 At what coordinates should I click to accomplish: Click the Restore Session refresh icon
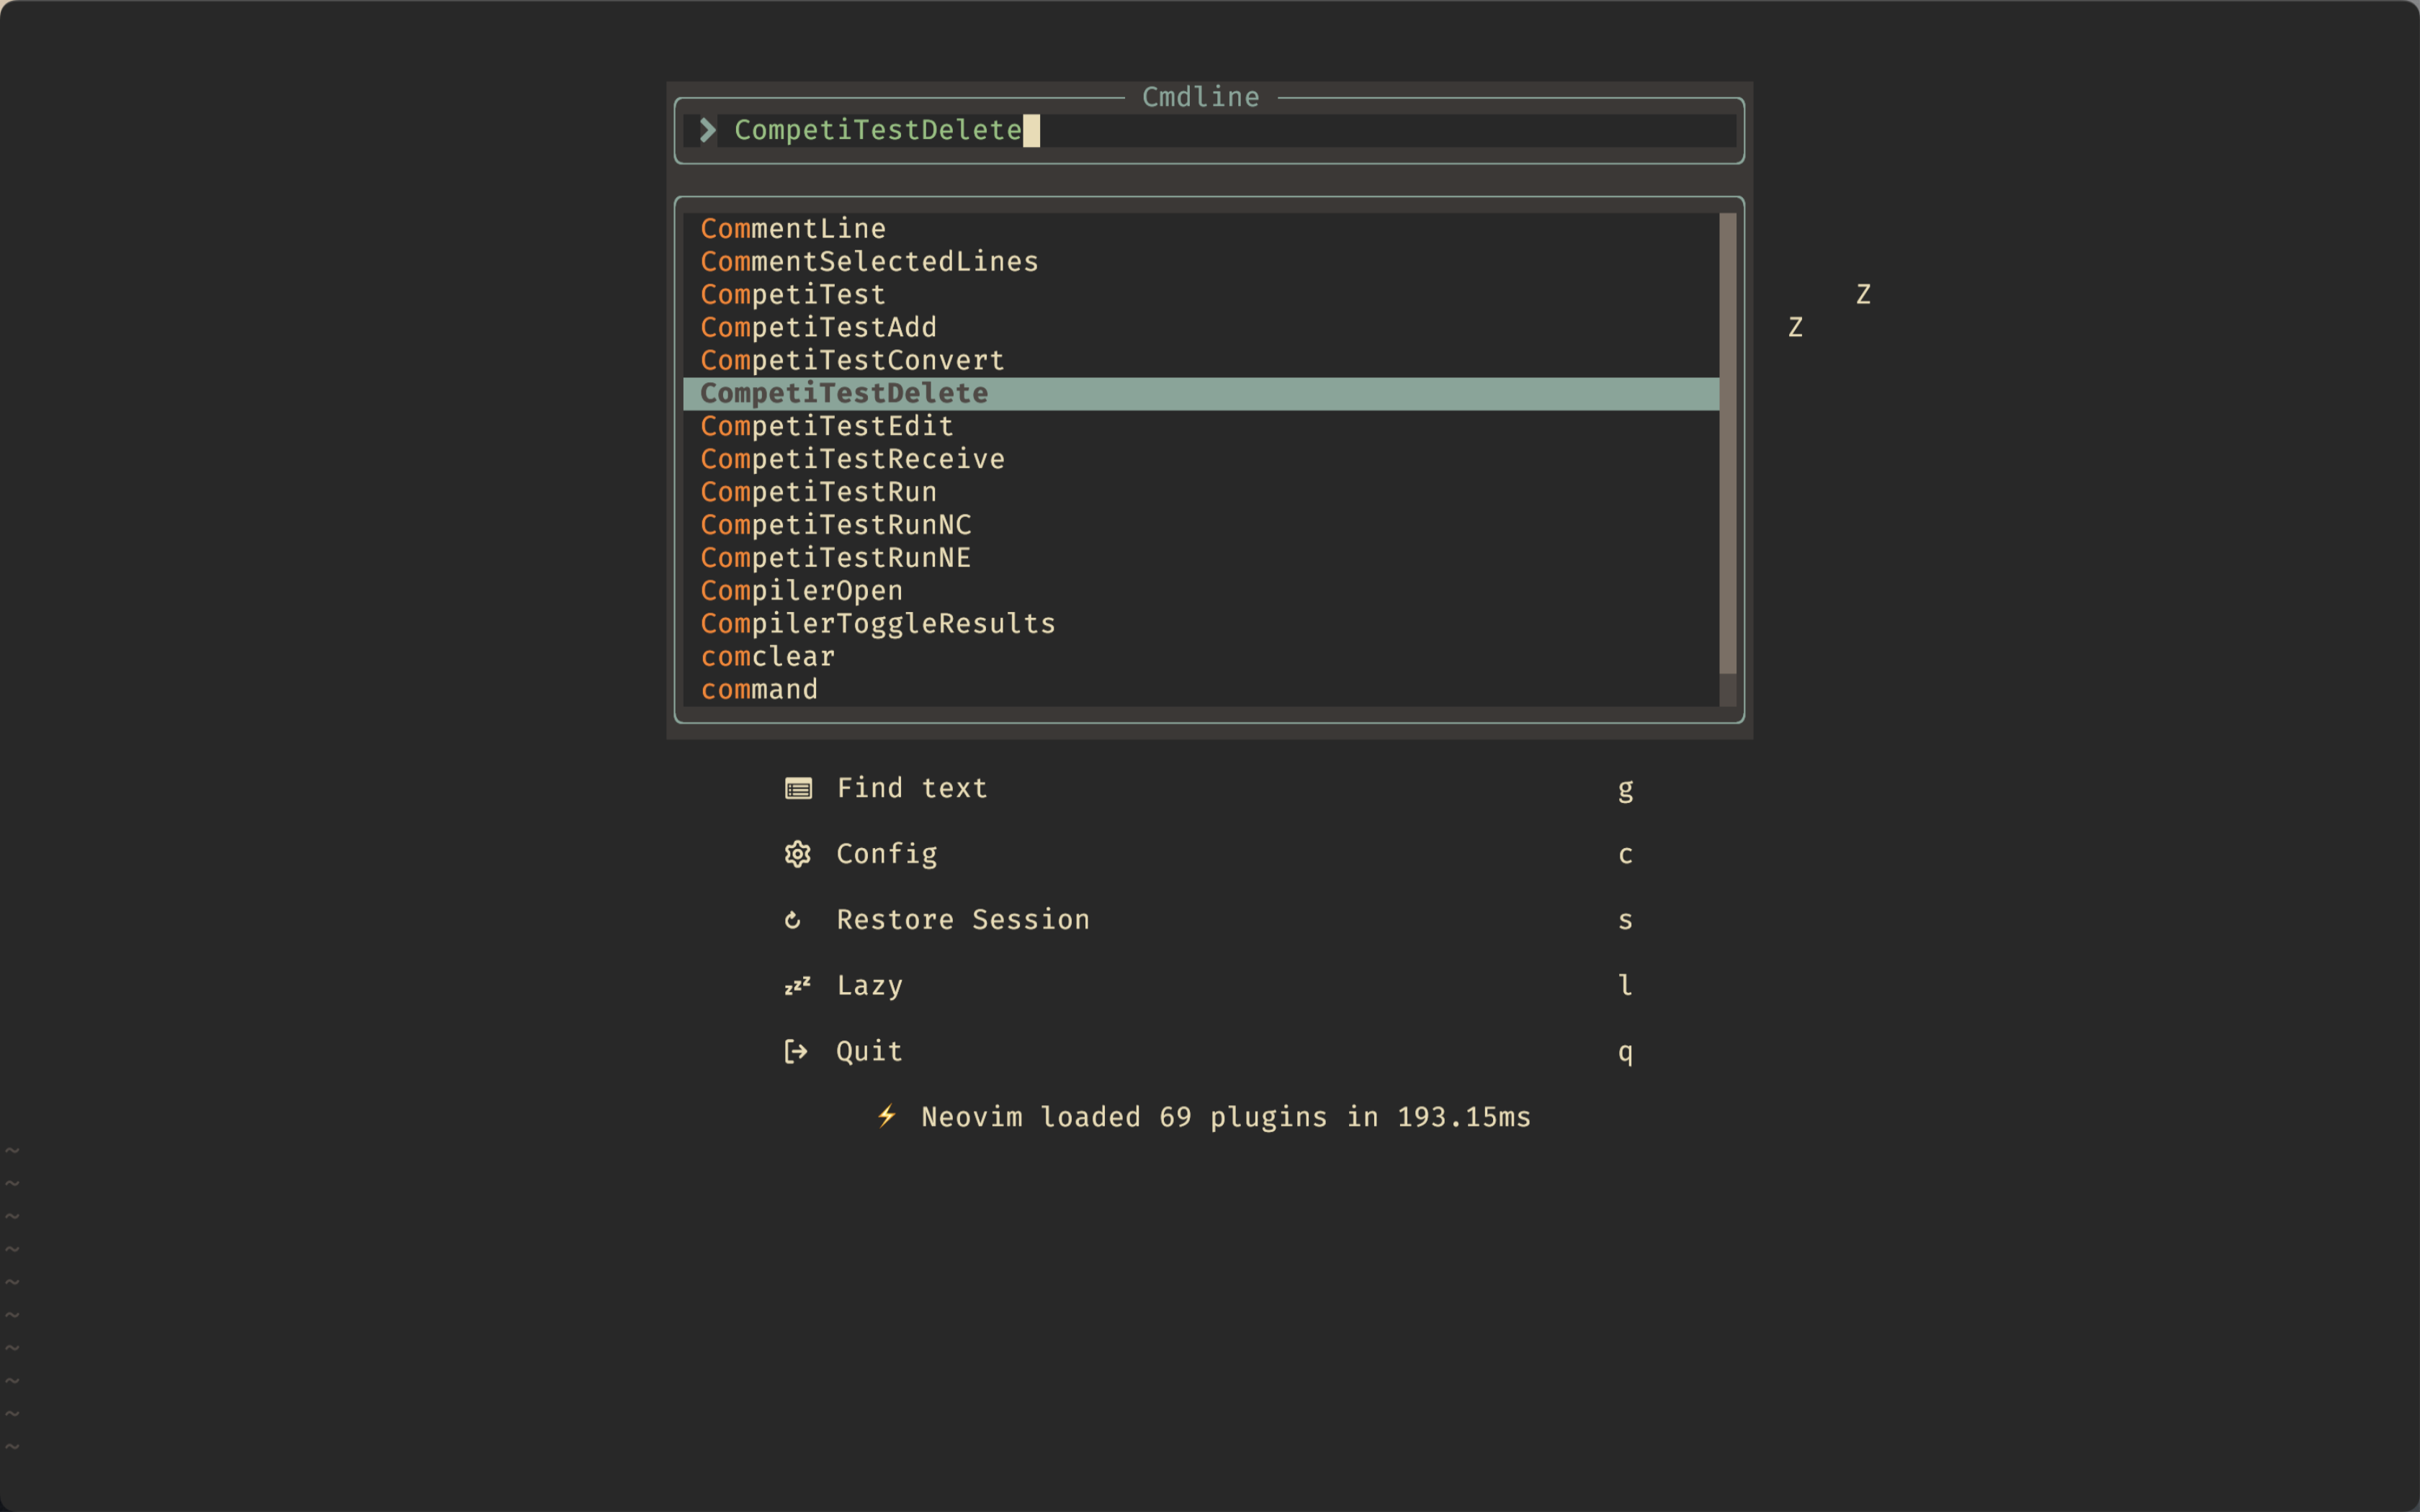793,920
